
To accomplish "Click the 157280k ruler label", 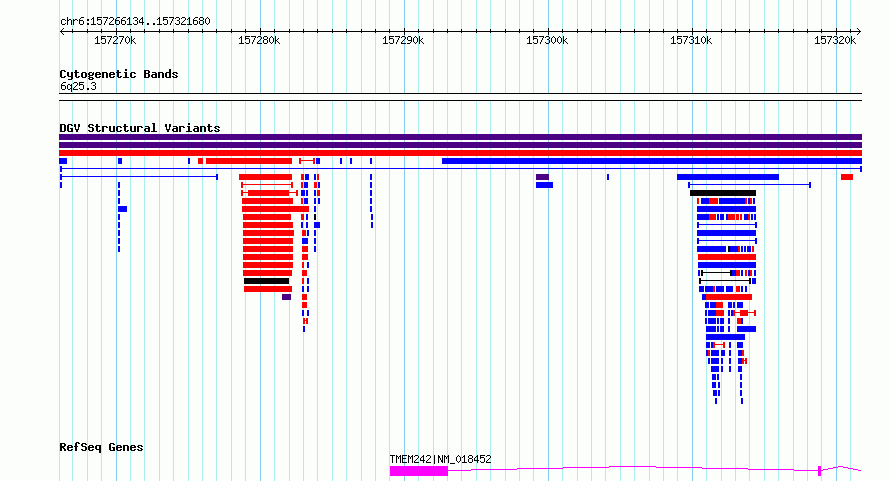I will pyautogui.click(x=259, y=40).
